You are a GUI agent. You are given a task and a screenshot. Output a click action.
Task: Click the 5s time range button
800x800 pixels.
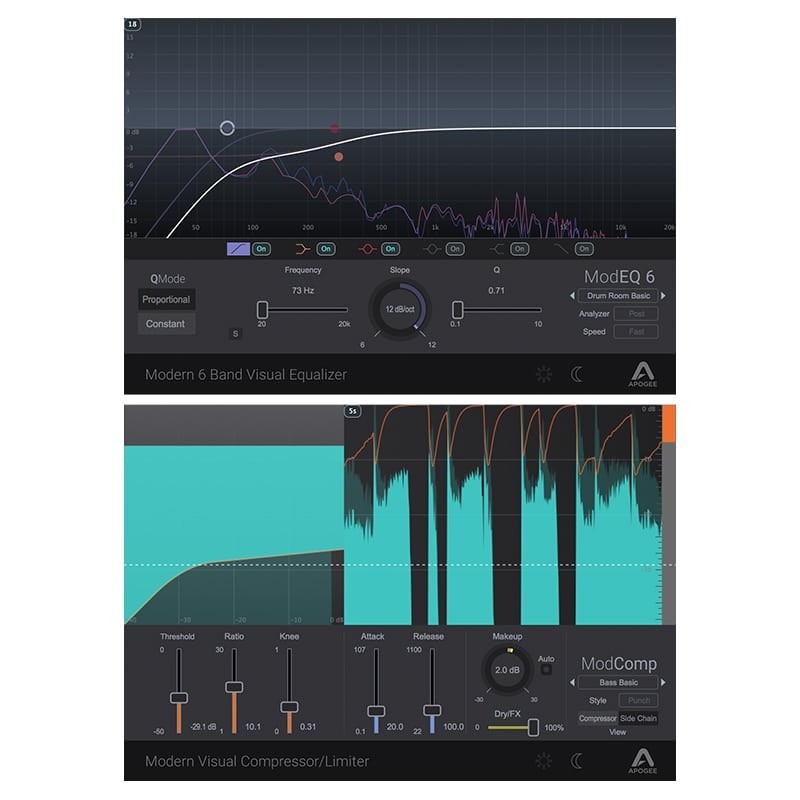(353, 411)
